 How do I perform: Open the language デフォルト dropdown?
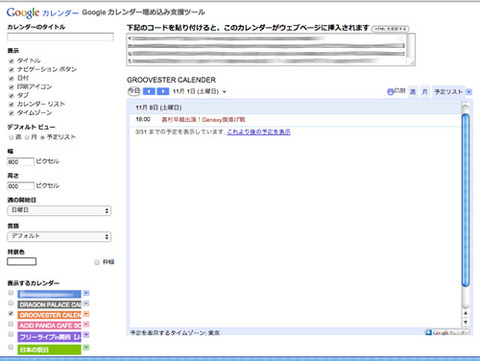(59, 236)
